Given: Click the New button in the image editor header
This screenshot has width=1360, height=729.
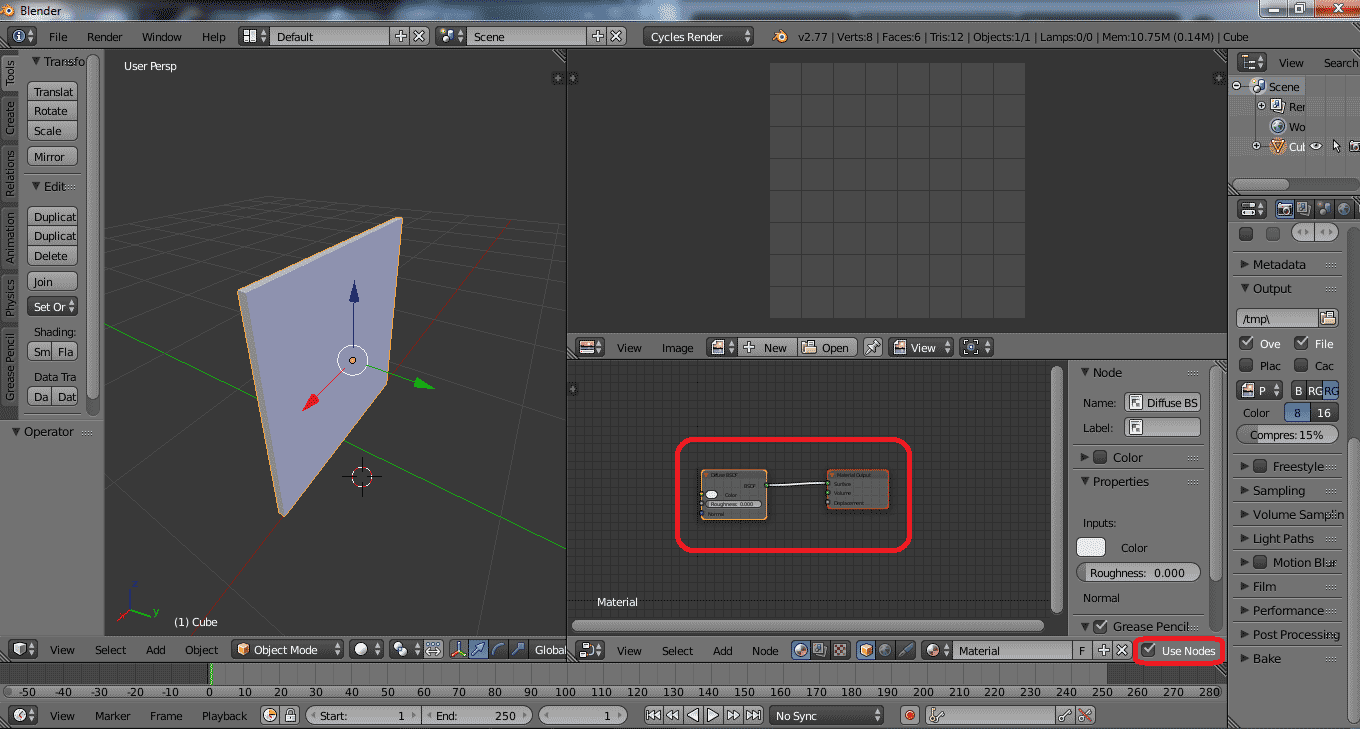Looking at the screenshot, I should (768, 347).
